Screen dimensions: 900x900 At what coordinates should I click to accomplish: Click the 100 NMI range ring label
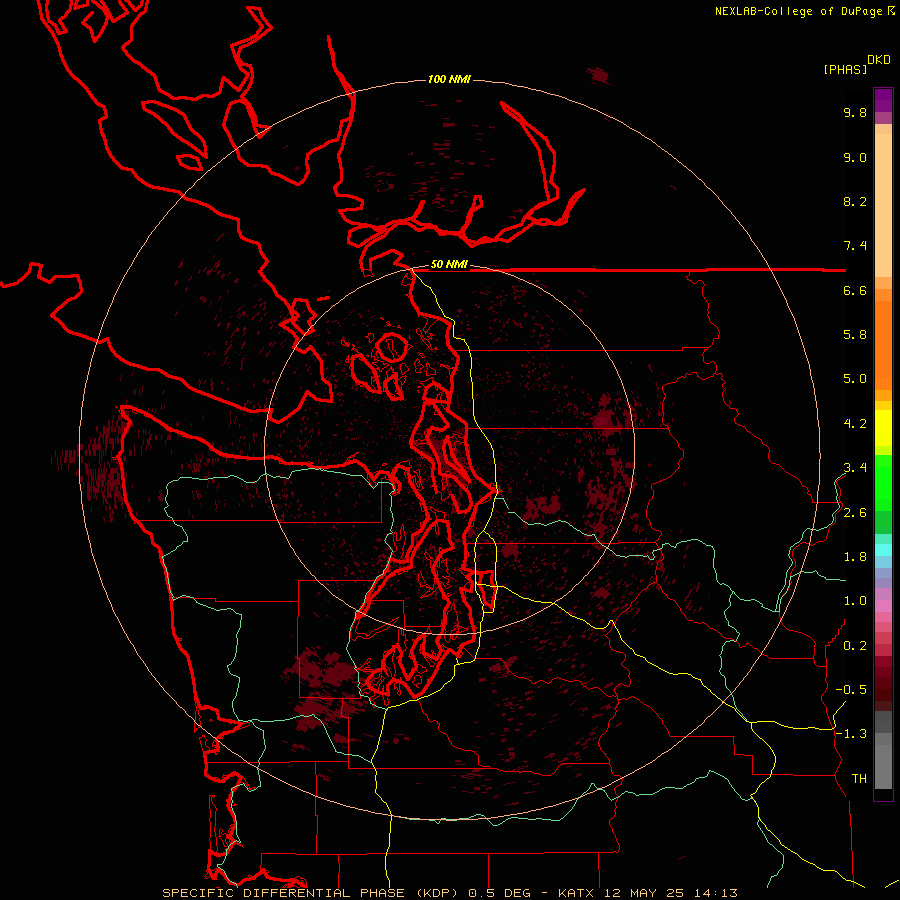tap(449, 79)
